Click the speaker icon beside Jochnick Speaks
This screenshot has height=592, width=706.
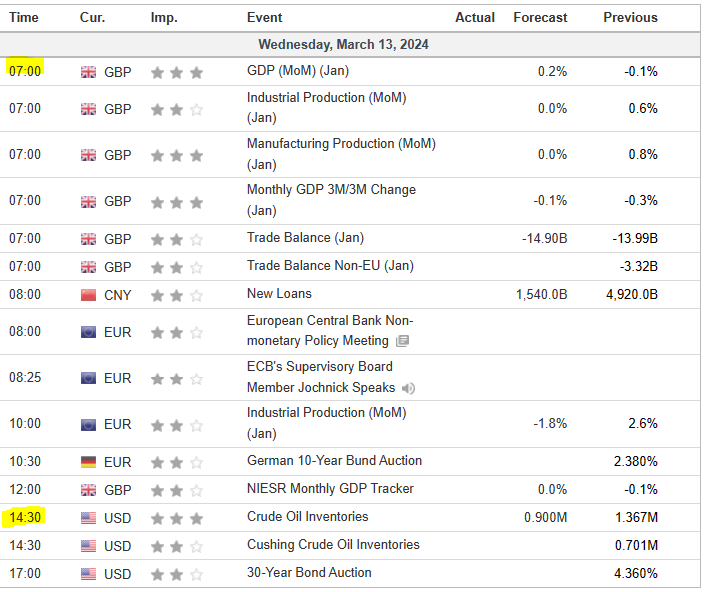click(x=410, y=388)
